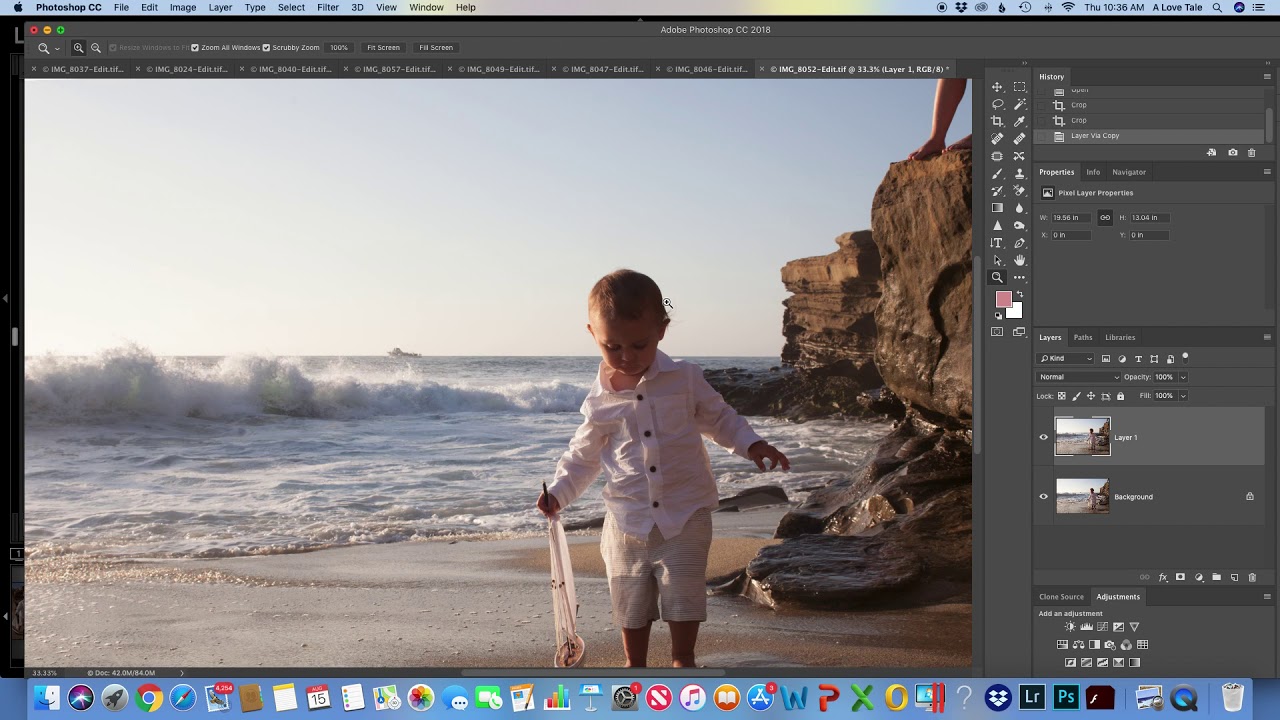Select the Eyedropper tool
The width and height of the screenshot is (1280, 720).
[x=1019, y=121]
